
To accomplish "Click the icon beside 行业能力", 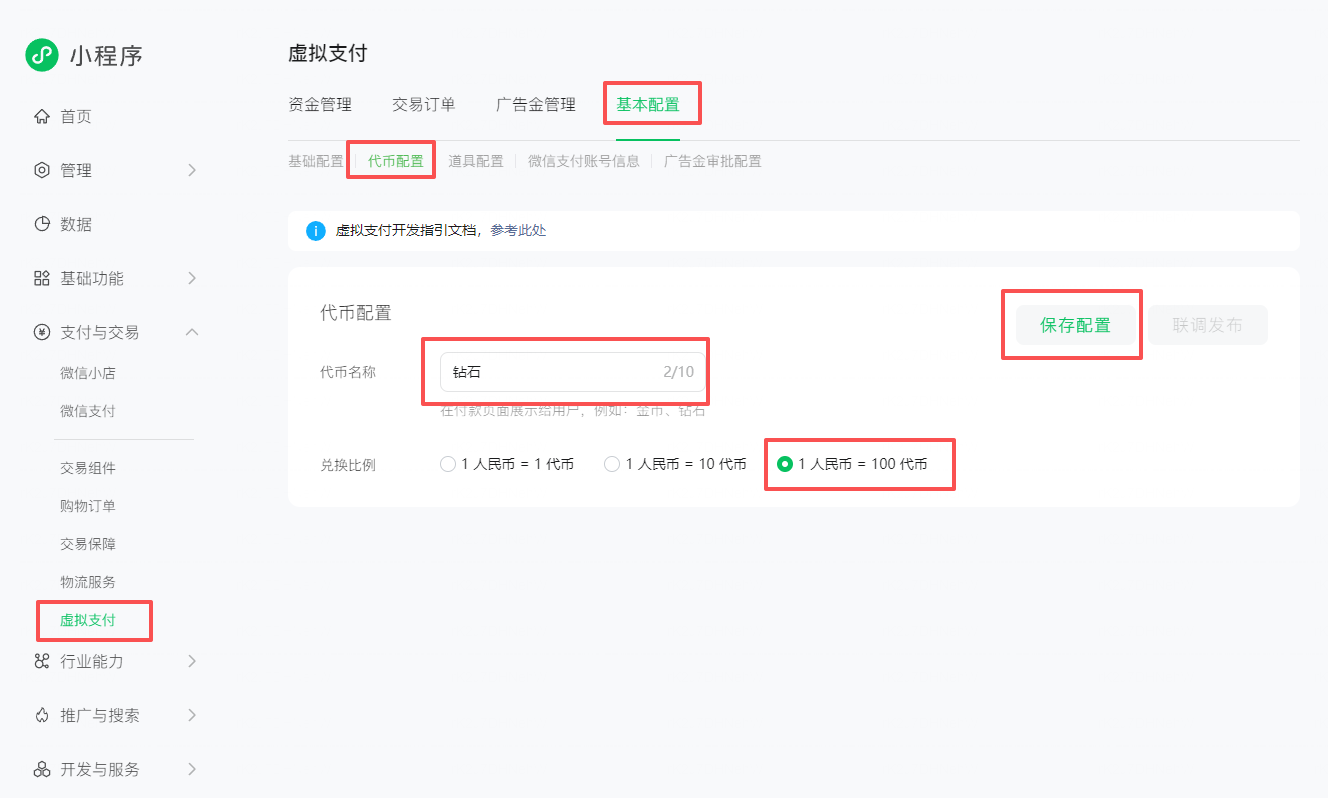I will tap(42, 662).
